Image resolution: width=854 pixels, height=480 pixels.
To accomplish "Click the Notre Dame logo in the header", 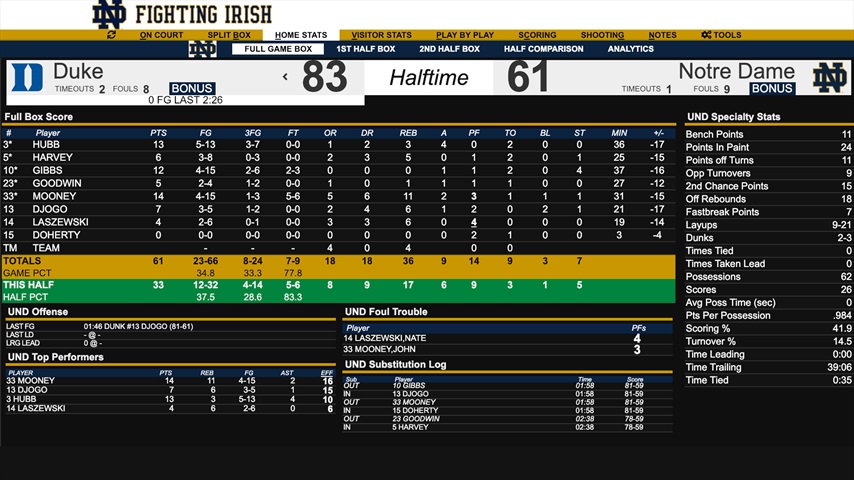I will point(108,14).
